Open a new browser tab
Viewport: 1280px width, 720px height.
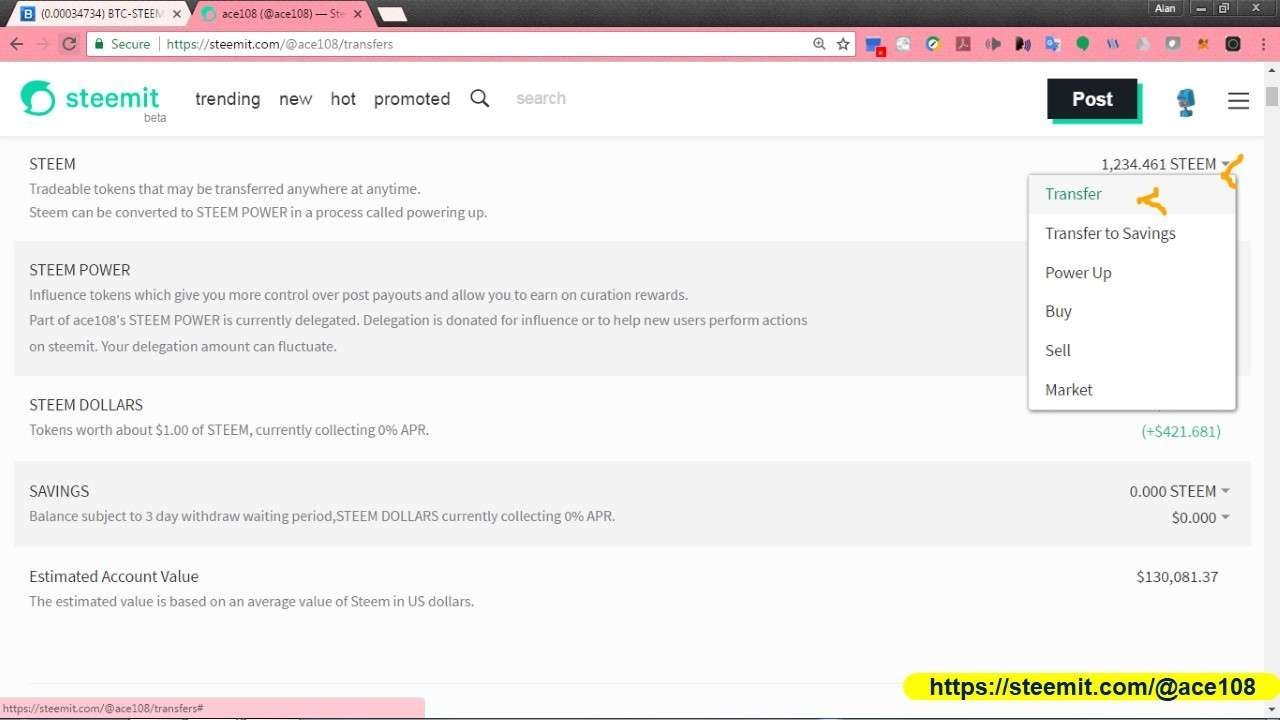(393, 14)
